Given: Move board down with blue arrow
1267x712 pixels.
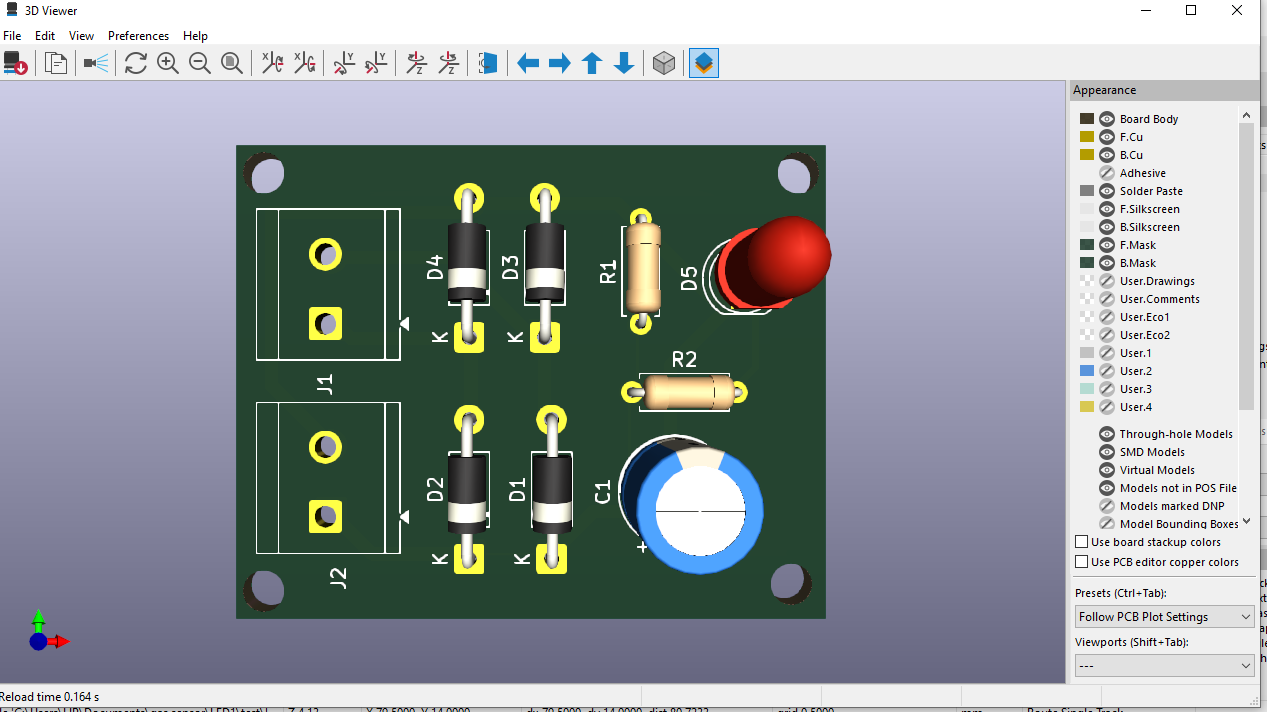Looking at the screenshot, I should [x=624, y=64].
